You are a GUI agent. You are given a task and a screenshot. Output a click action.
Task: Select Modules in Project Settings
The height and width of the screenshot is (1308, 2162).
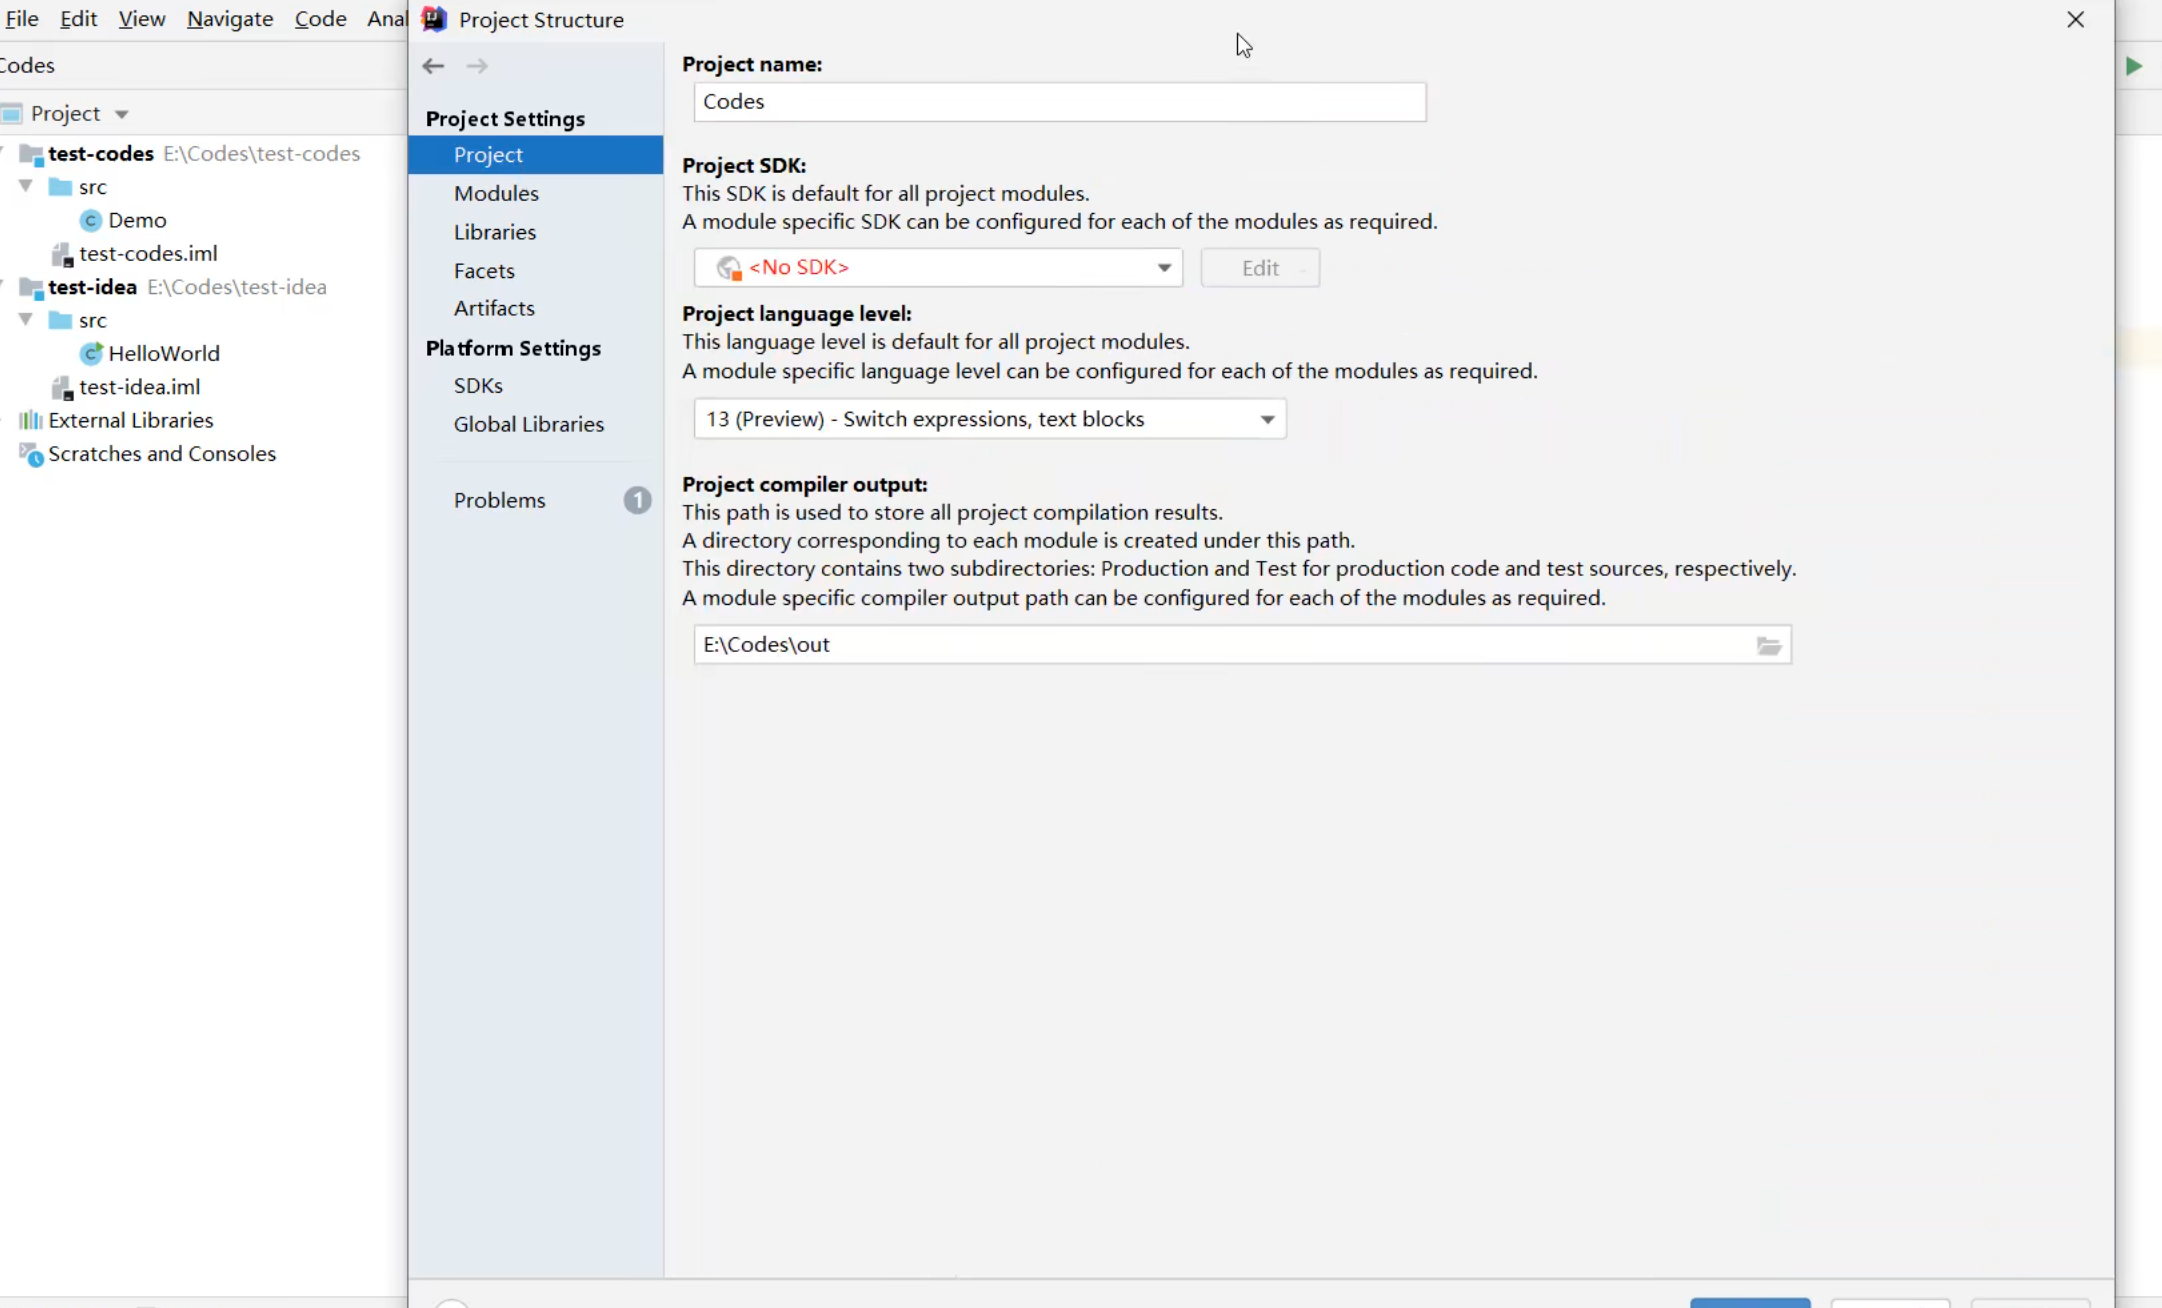496,193
